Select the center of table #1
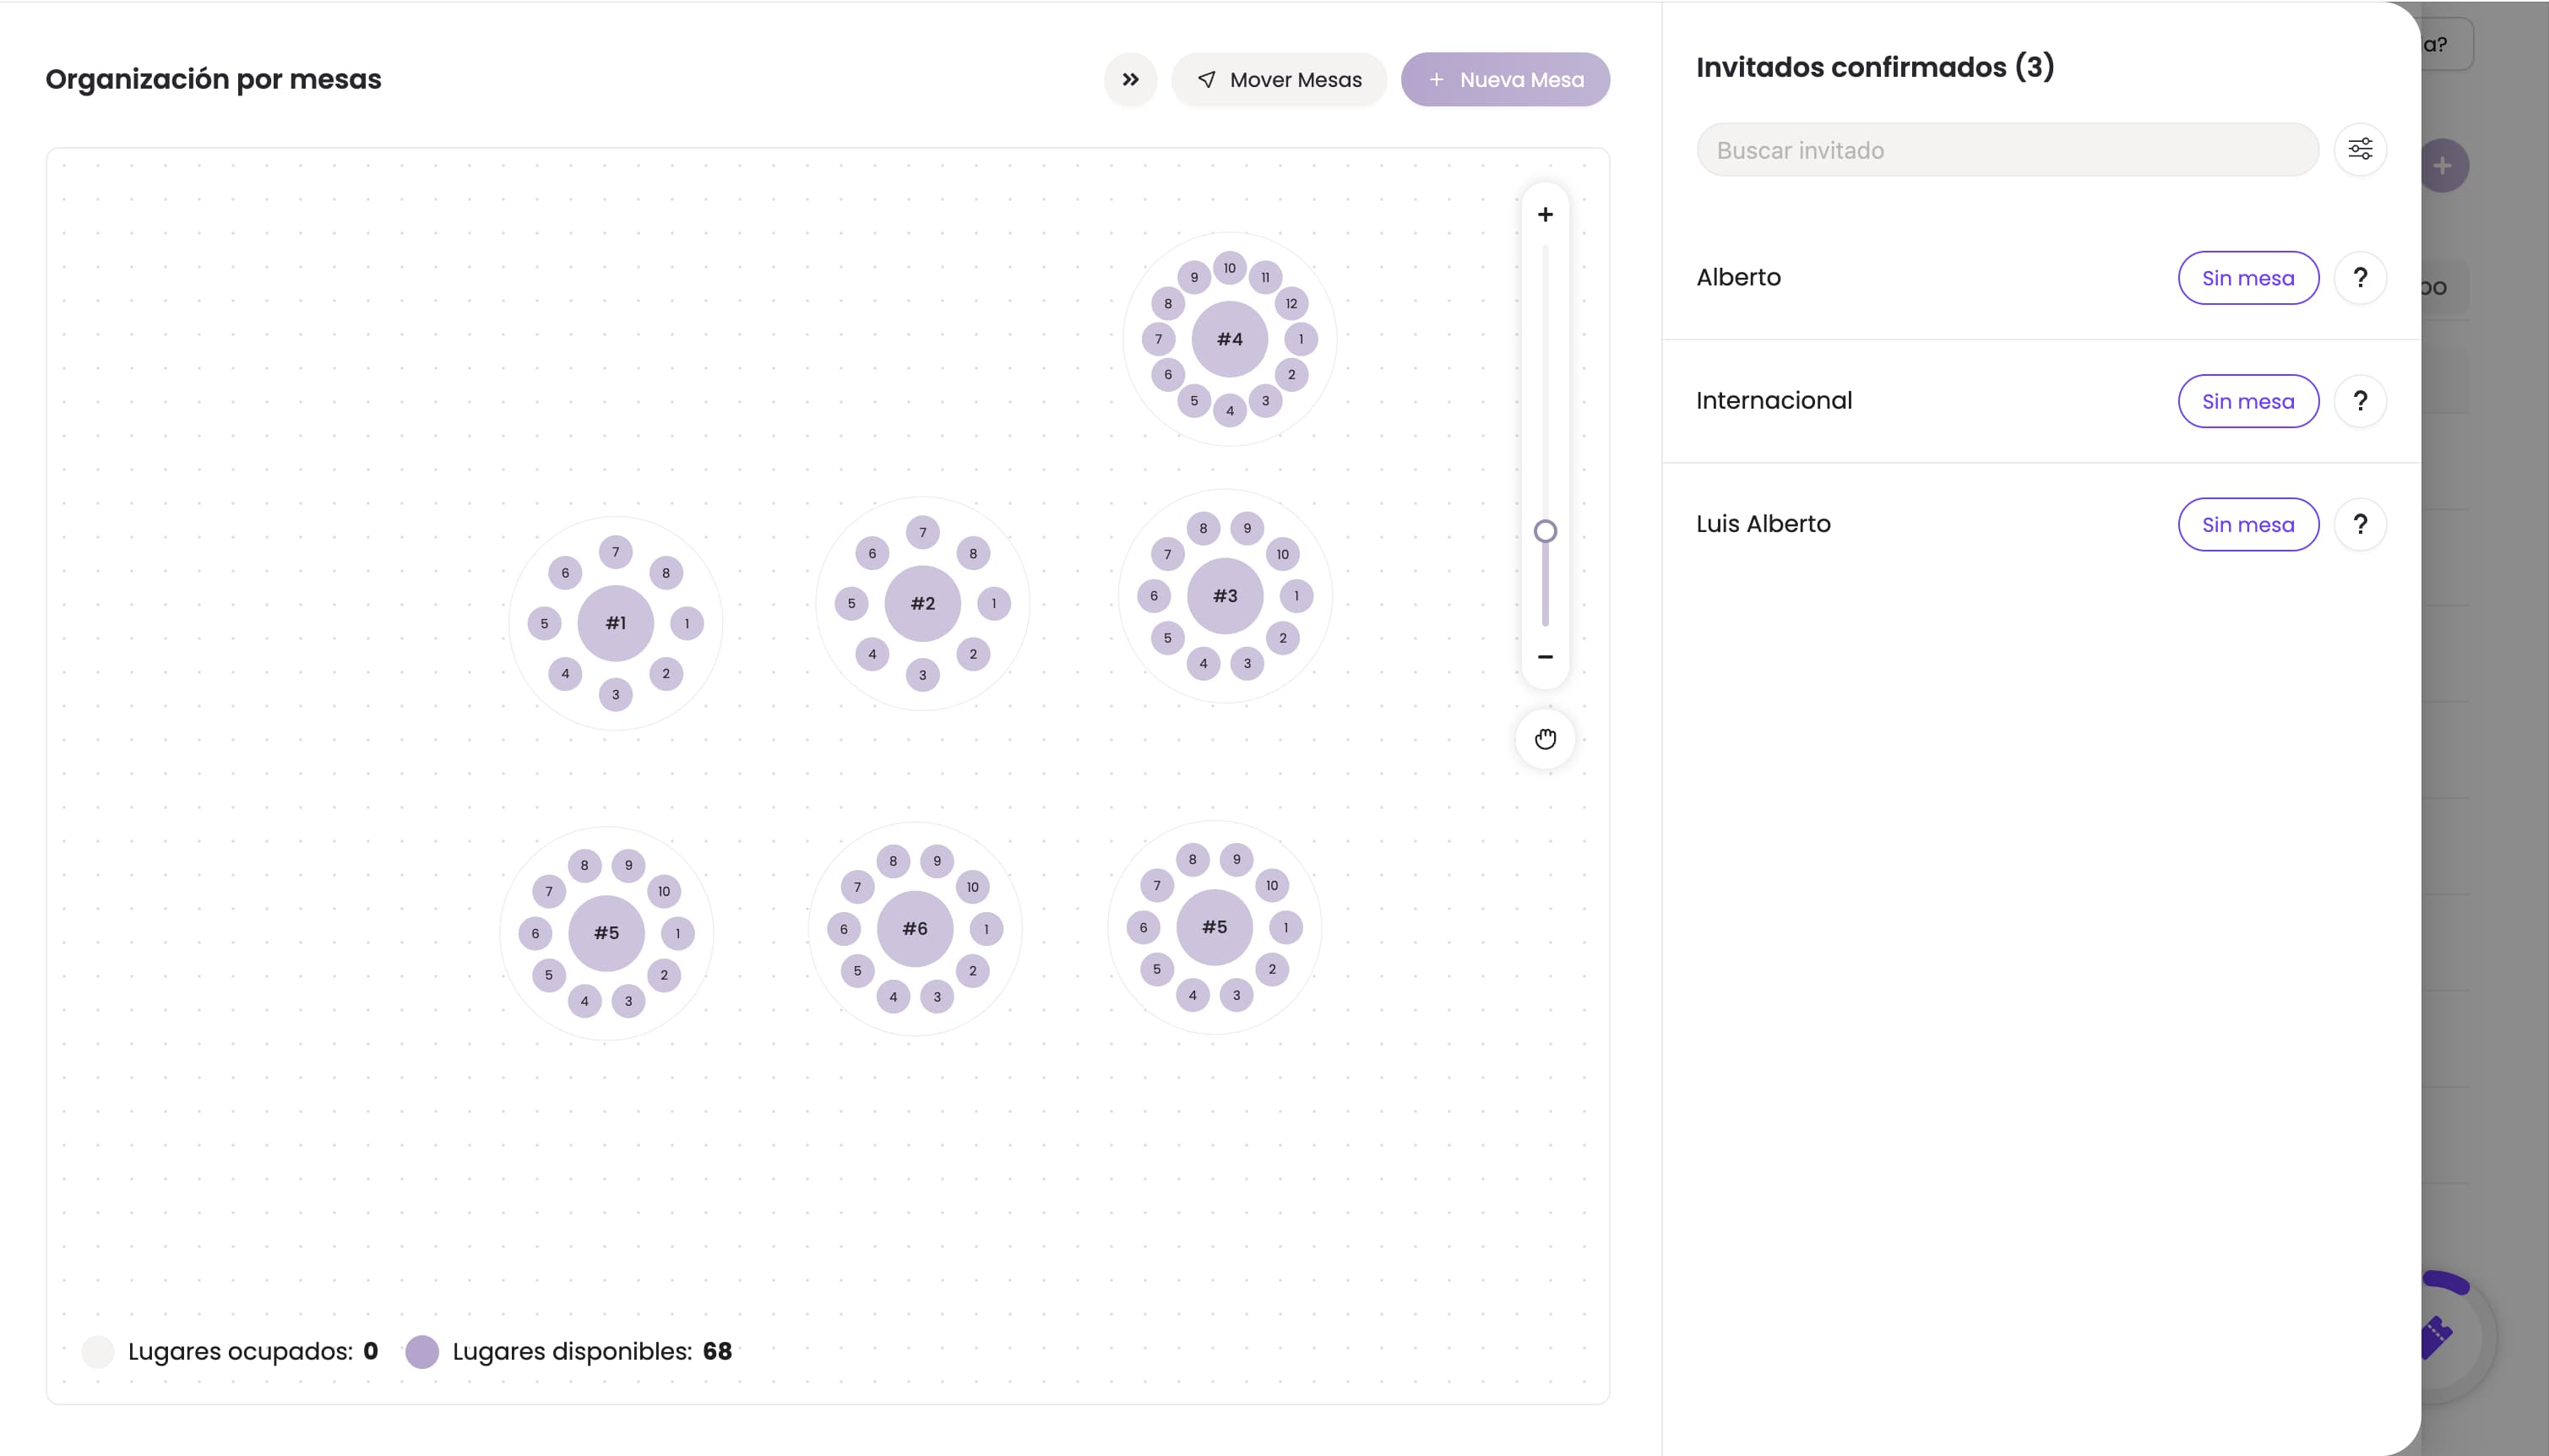The height and width of the screenshot is (1456, 2549). pyautogui.click(x=615, y=623)
